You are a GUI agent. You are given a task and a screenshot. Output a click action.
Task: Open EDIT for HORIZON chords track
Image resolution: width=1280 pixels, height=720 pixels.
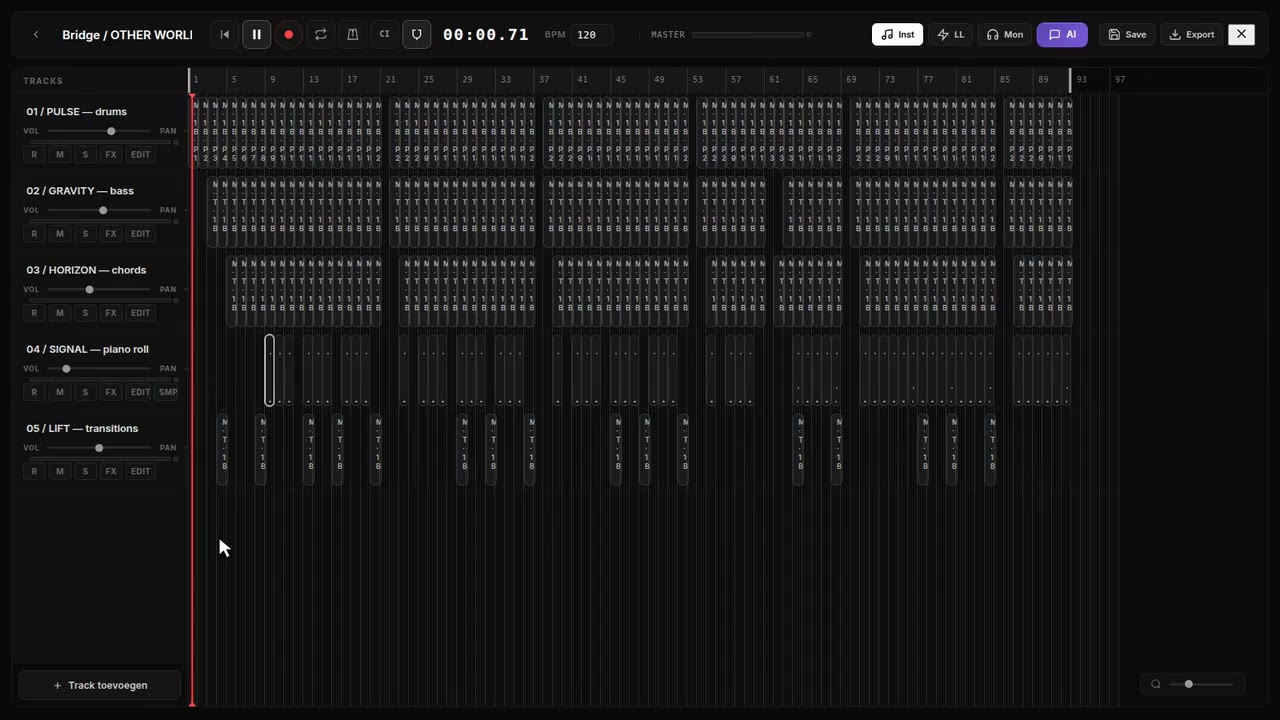pyautogui.click(x=140, y=313)
